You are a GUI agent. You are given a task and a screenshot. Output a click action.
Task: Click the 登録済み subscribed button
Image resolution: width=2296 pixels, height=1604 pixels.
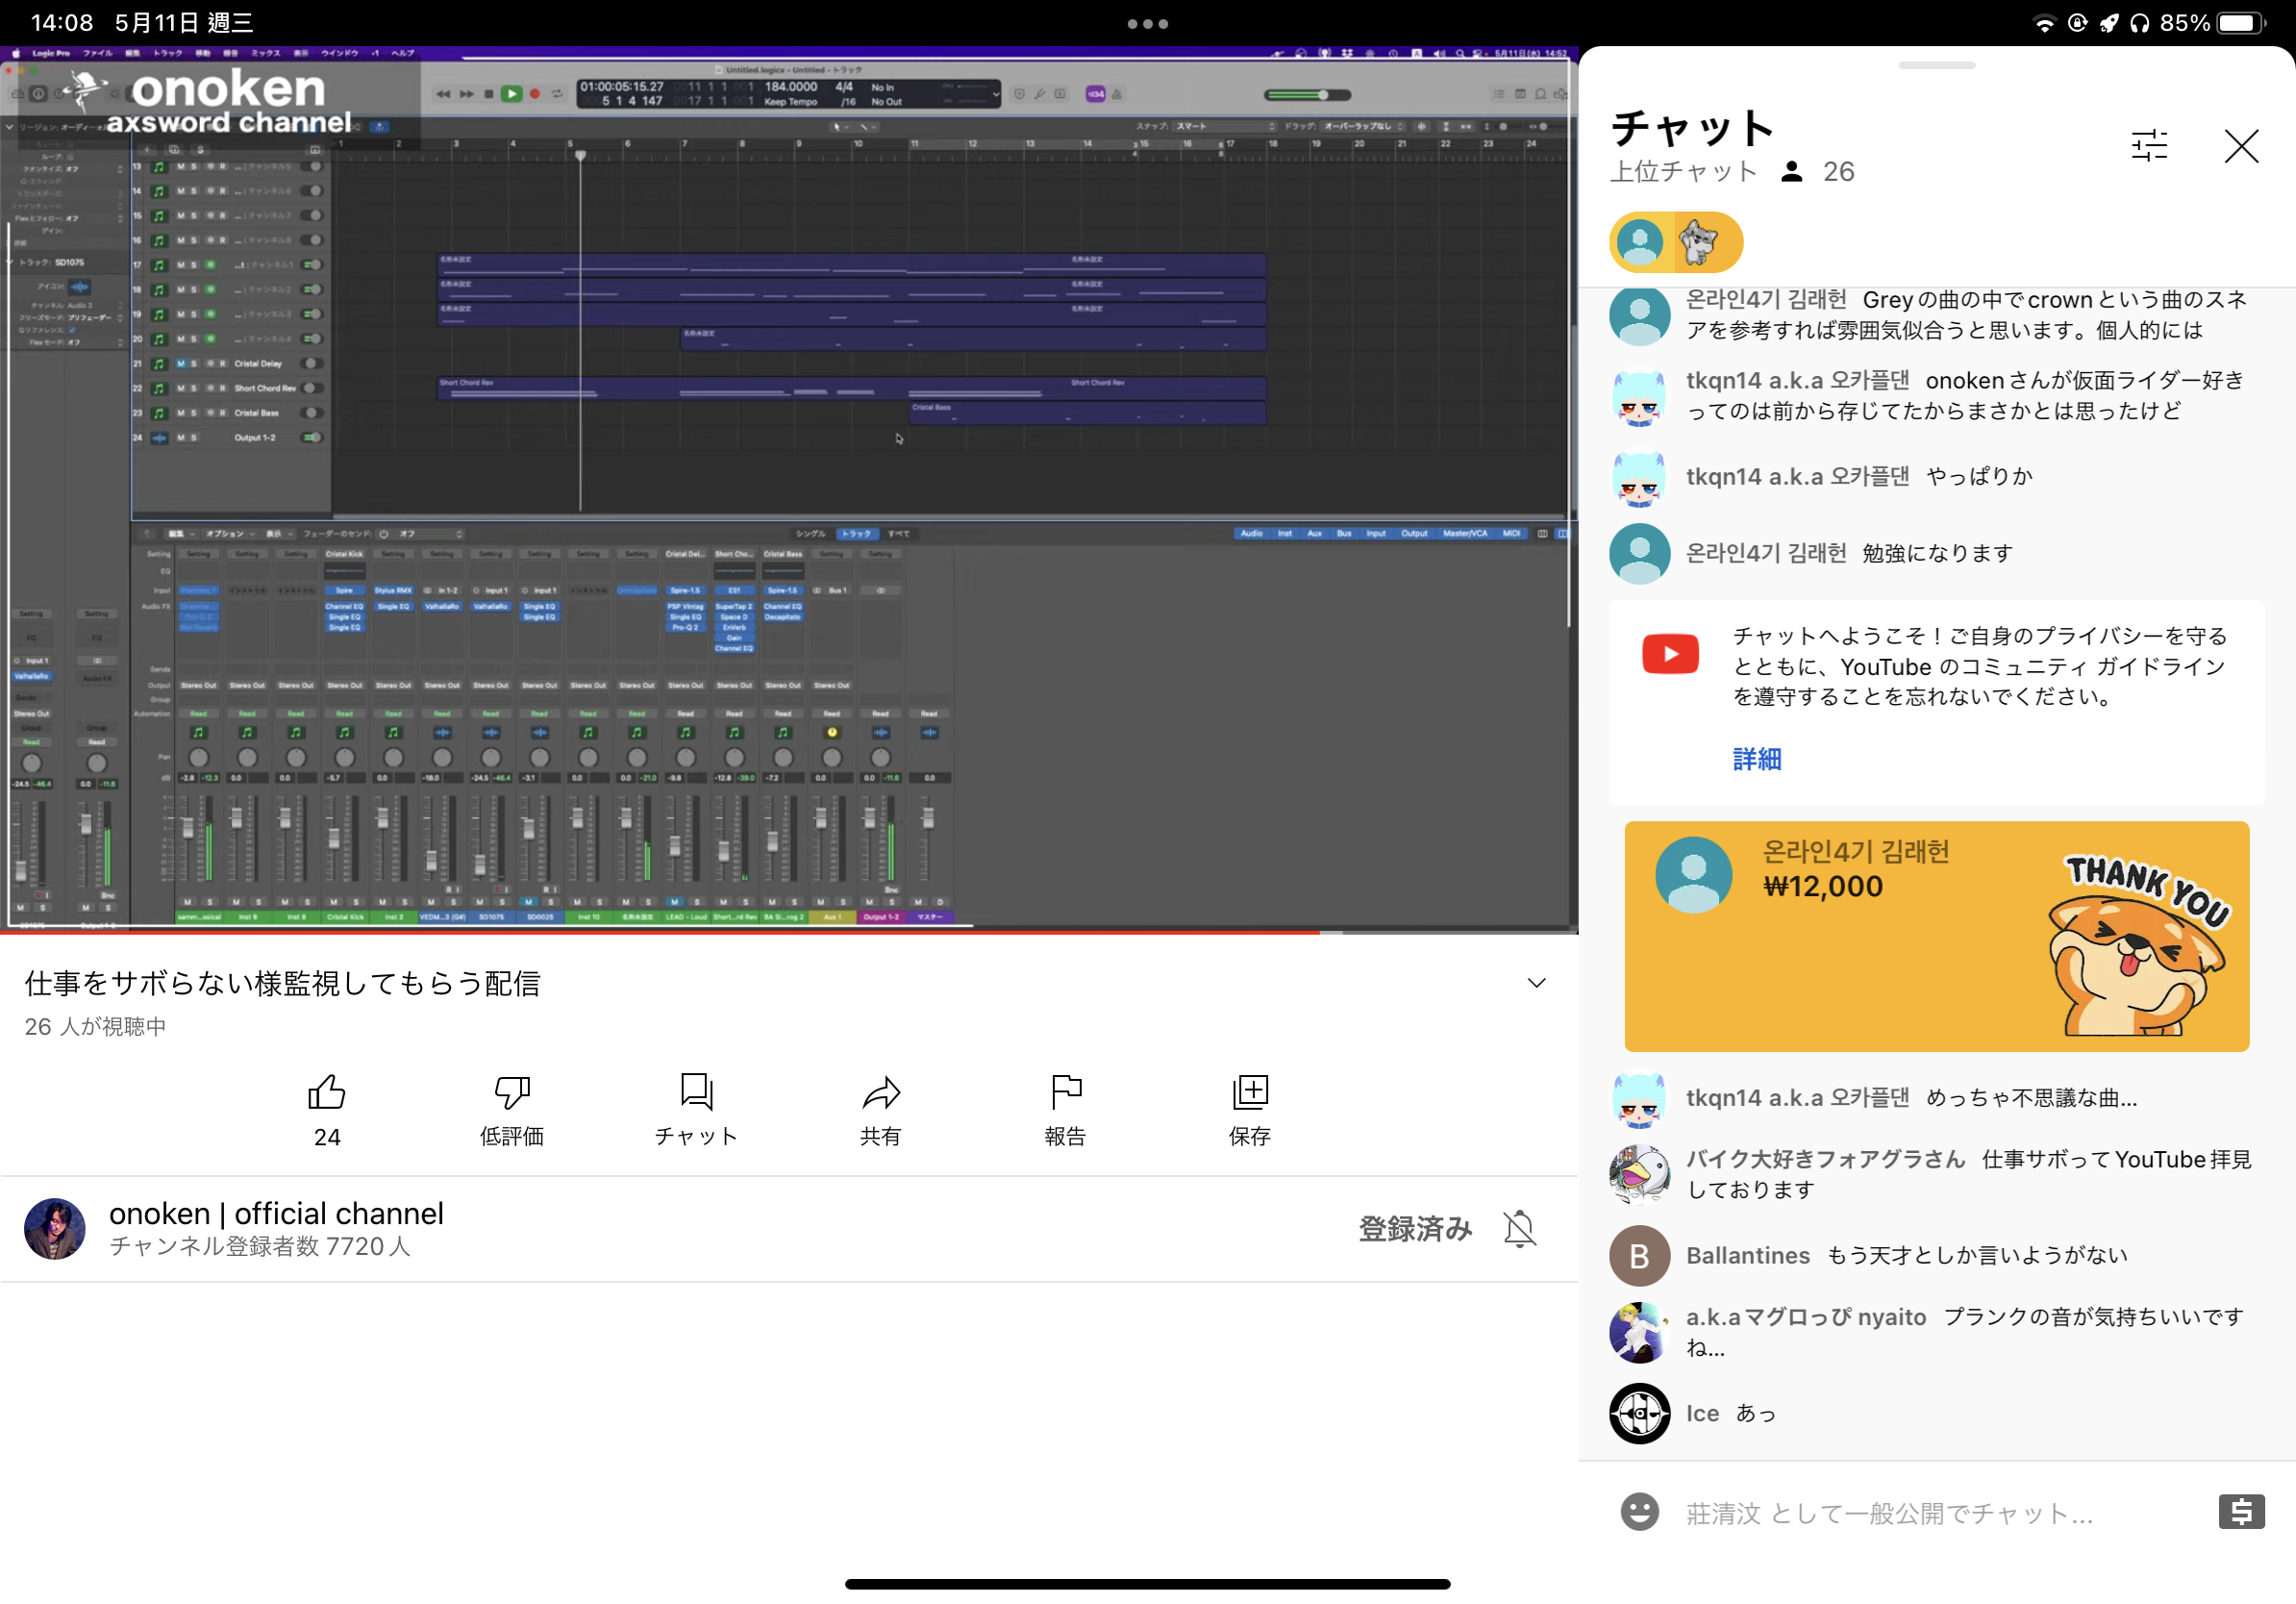[x=1415, y=1228]
